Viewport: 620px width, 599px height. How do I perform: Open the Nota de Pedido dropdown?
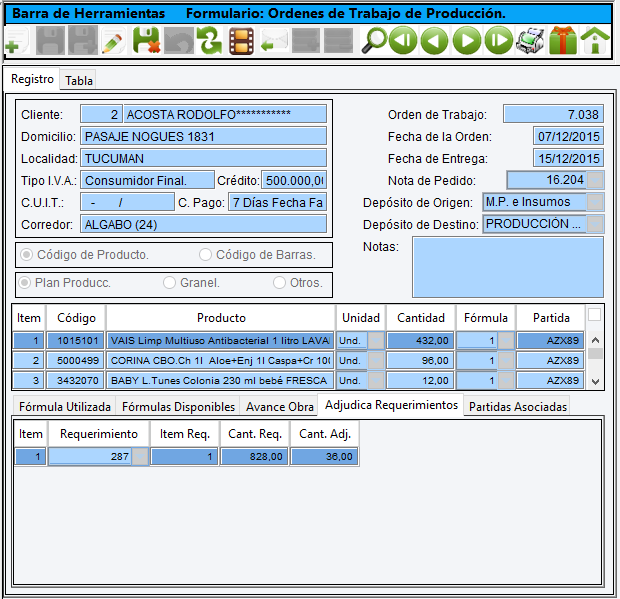tap(595, 180)
